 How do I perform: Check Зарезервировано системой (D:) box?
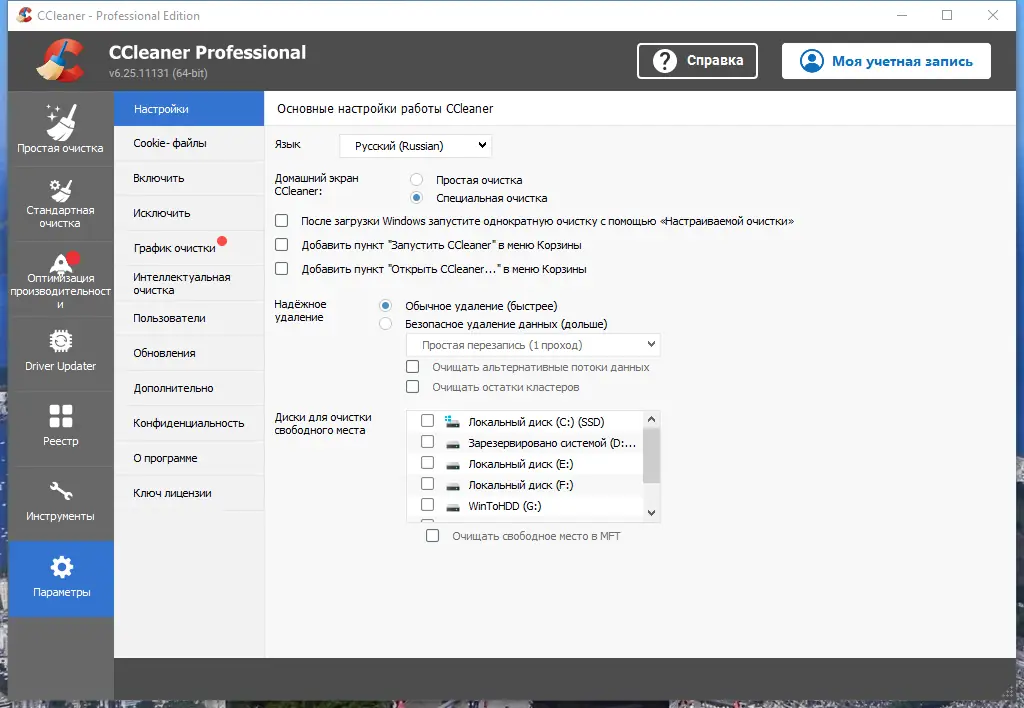(x=428, y=442)
